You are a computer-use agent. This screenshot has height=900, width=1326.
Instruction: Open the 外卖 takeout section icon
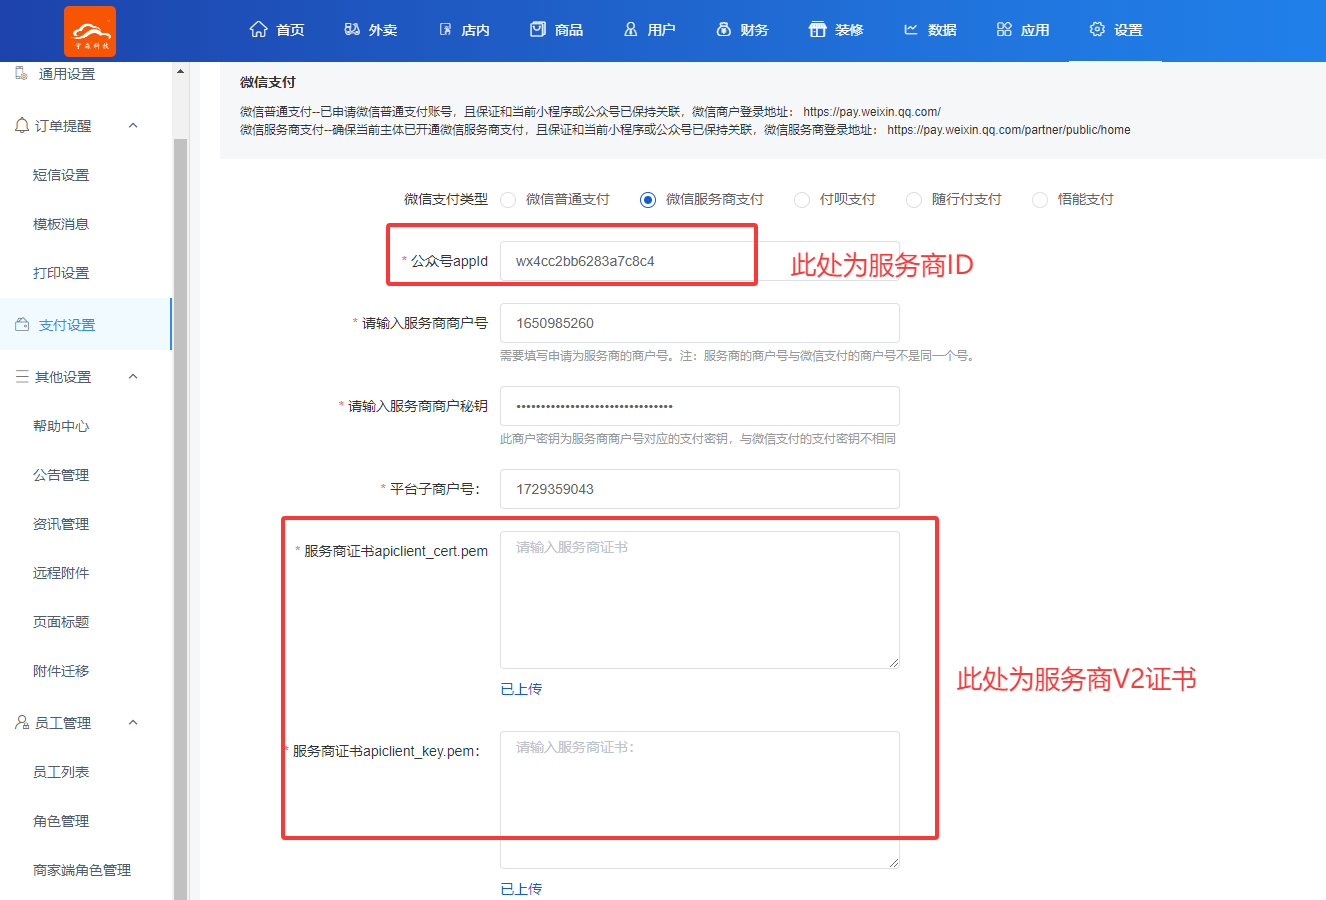coord(352,29)
